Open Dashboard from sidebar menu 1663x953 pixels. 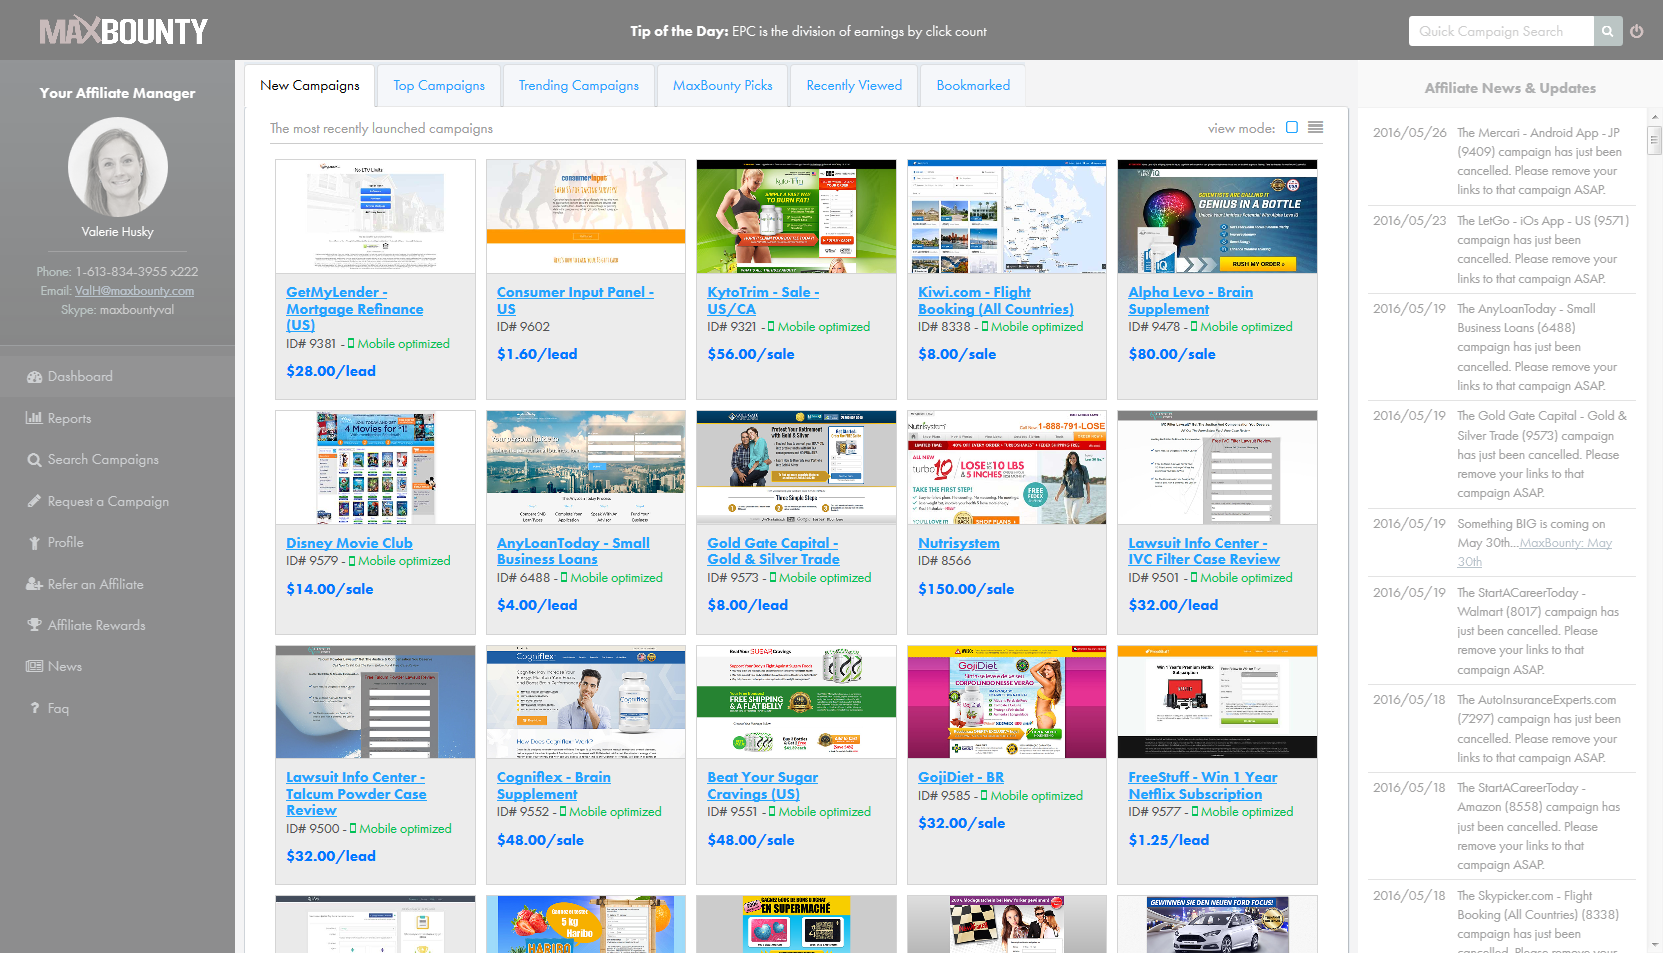coord(80,377)
